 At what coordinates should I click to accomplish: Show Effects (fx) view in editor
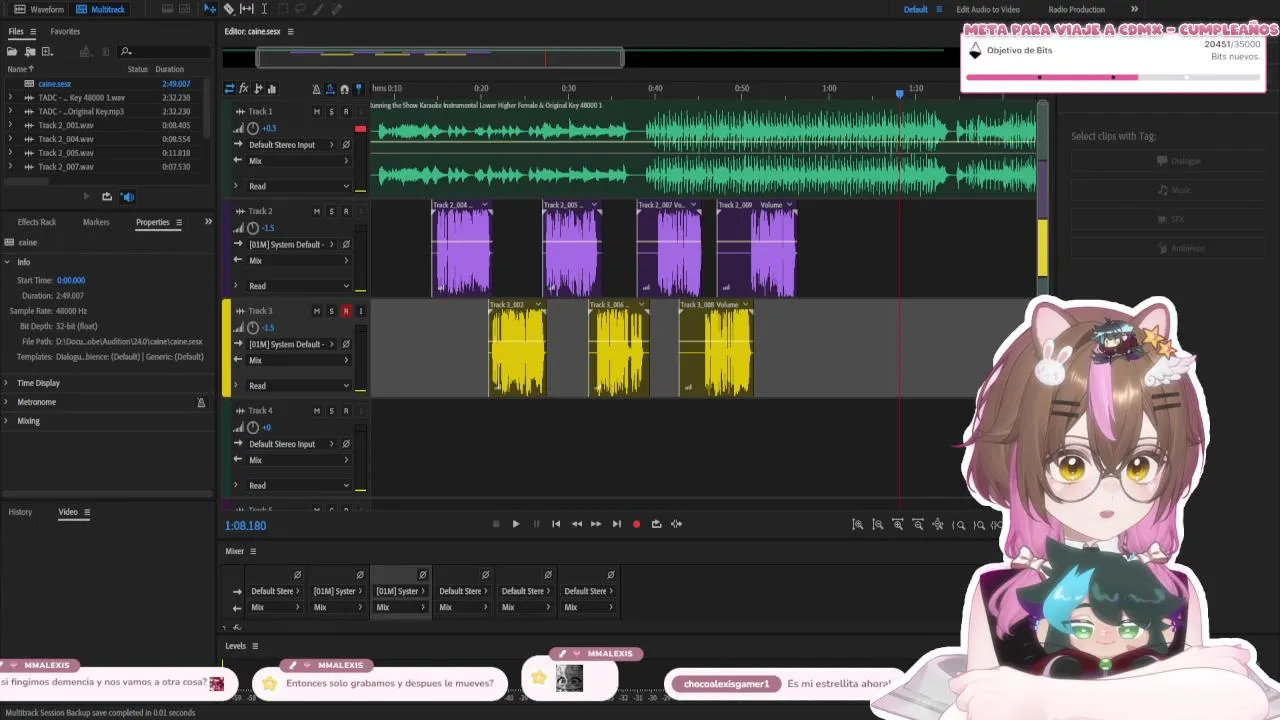[x=243, y=89]
